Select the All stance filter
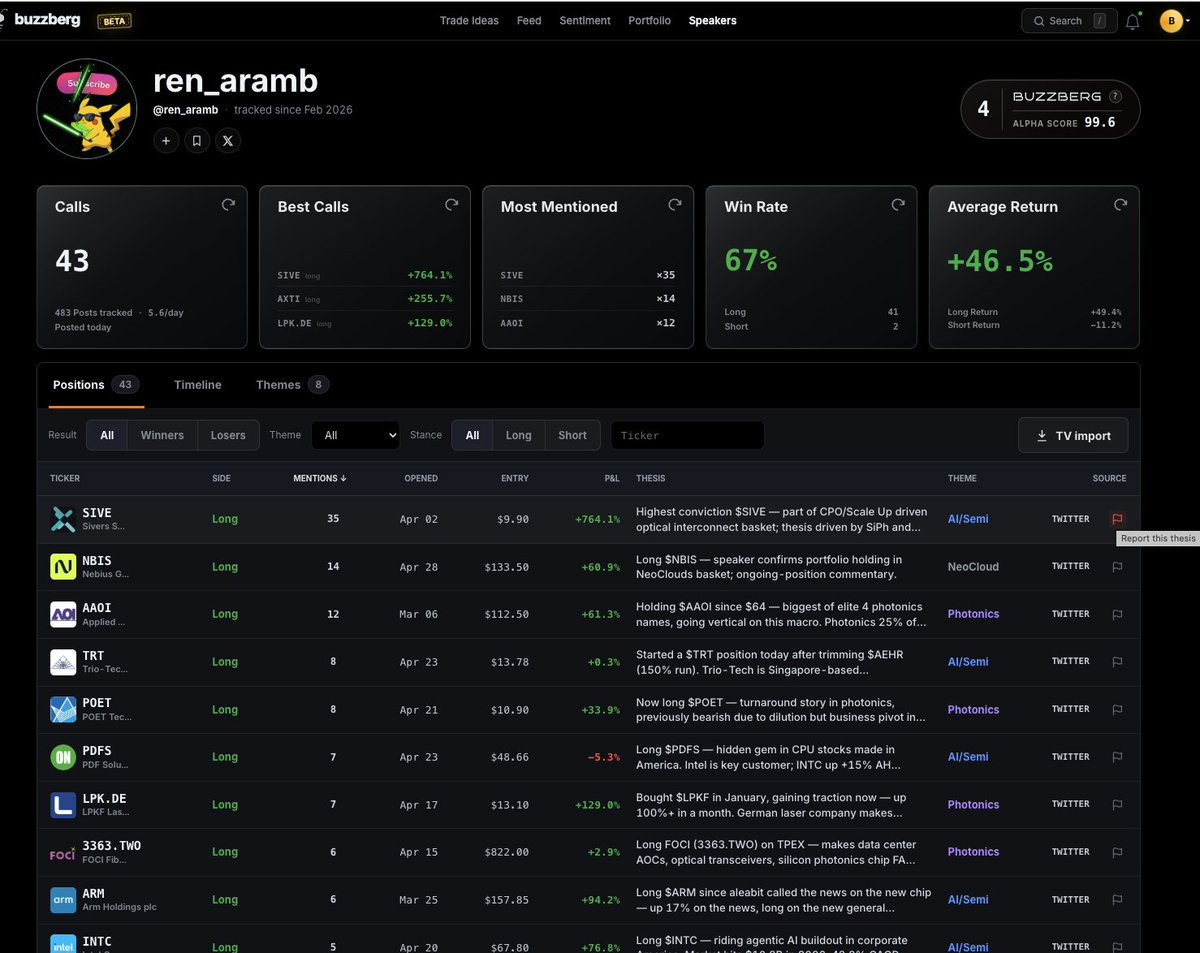Viewport: 1200px width, 953px height. pyautogui.click(x=472, y=435)
